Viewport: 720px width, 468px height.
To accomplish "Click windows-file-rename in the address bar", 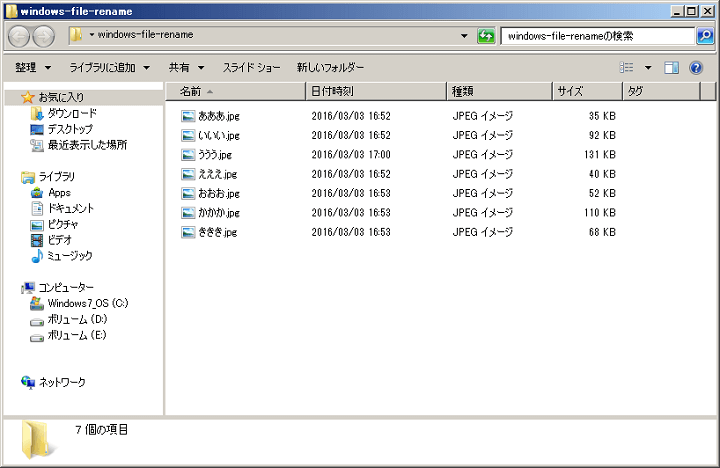I will [x=145, y=34].
